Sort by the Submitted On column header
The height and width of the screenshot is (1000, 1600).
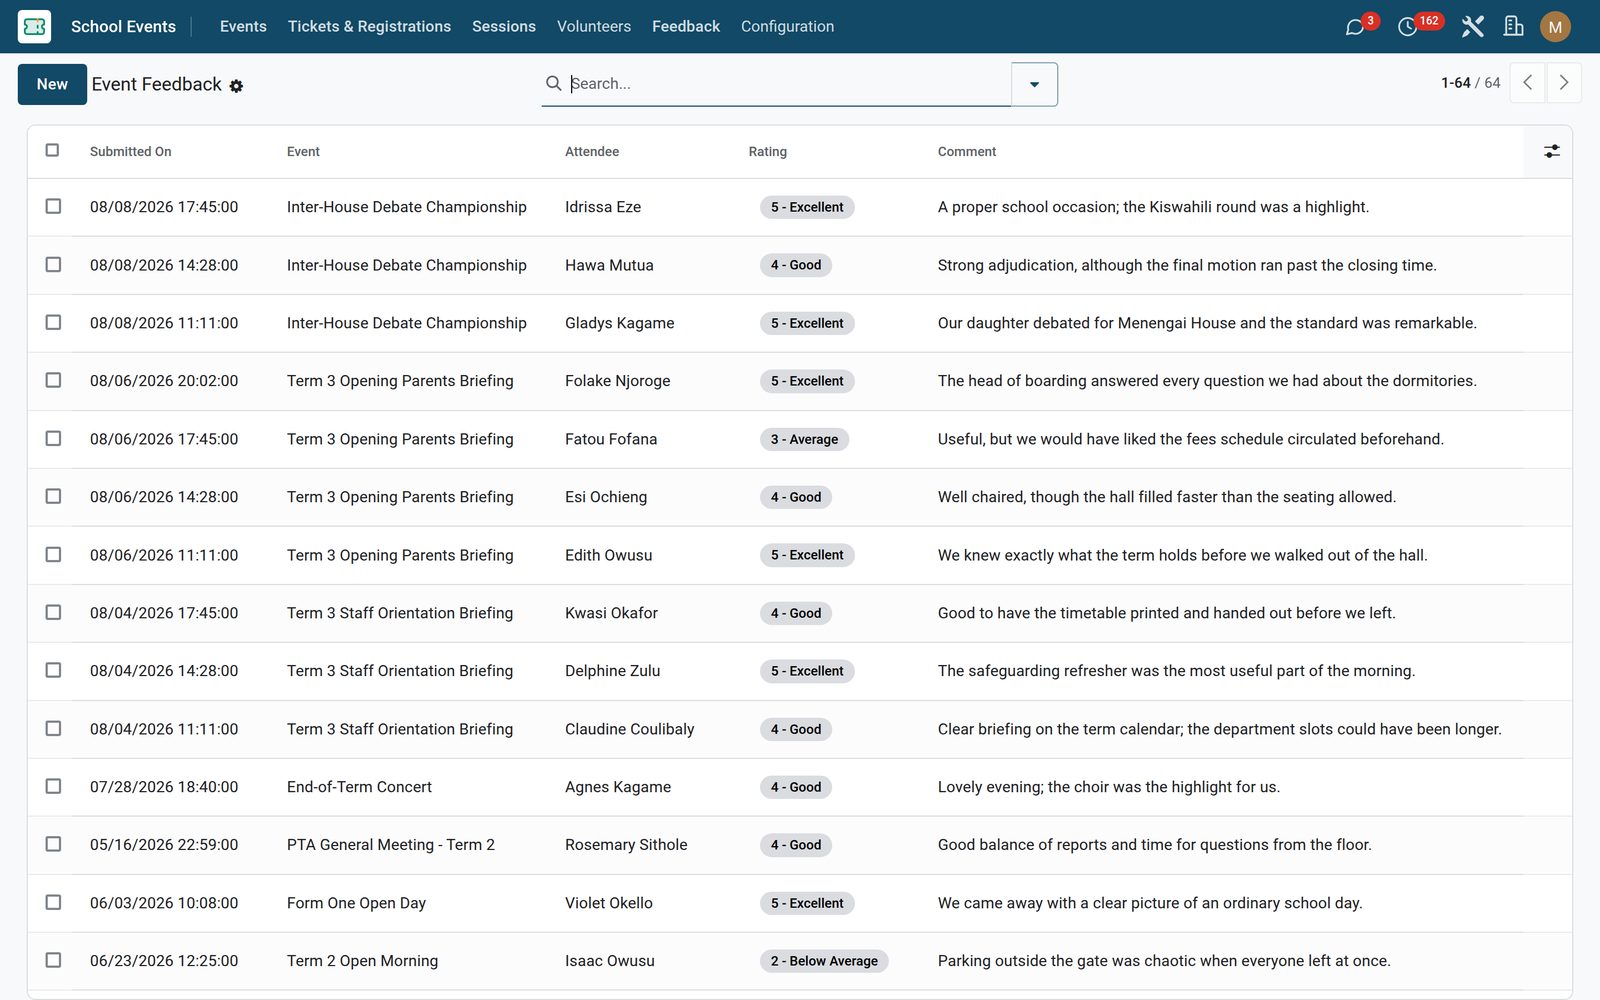pos(131,151)
